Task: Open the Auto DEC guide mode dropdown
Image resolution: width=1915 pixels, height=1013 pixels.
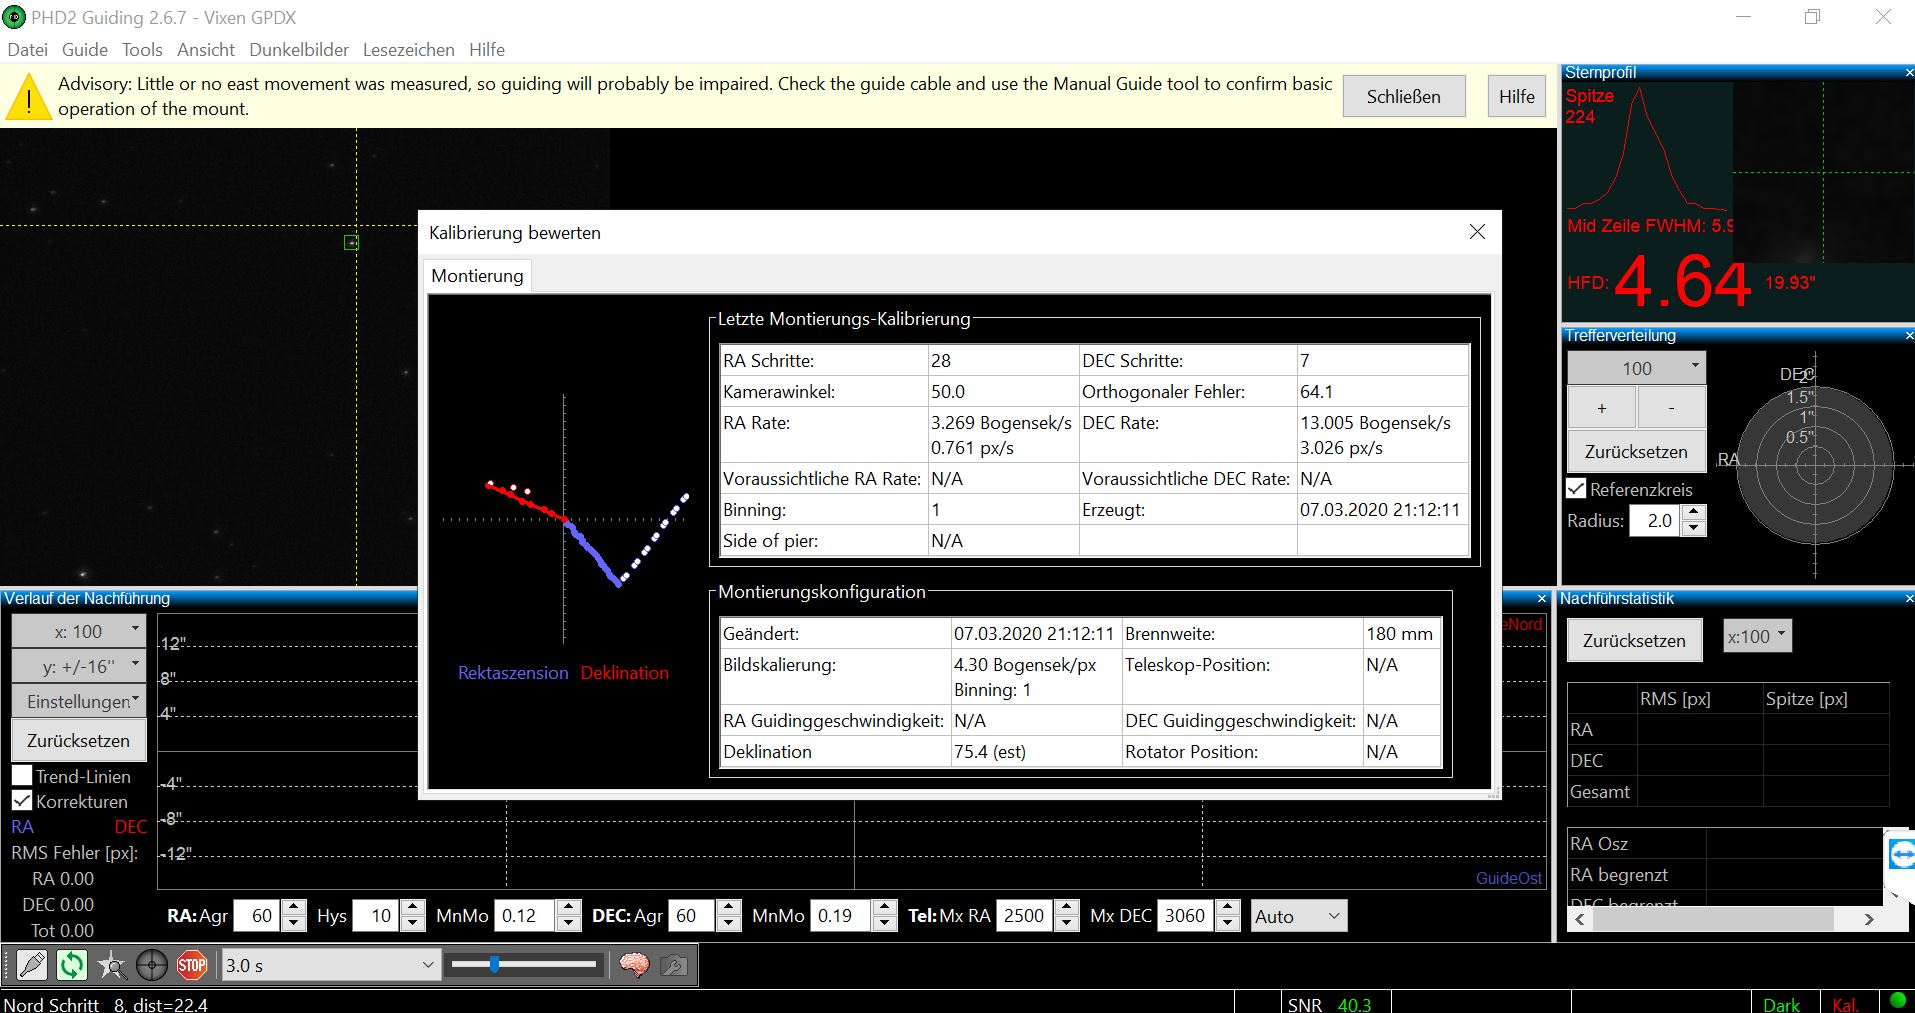Action: (1298, 916)
